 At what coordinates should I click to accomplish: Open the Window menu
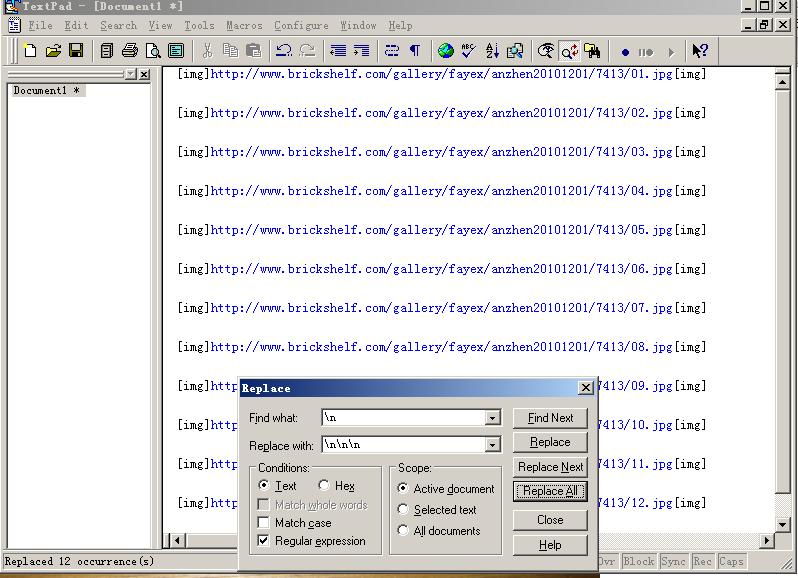point(358,25)
